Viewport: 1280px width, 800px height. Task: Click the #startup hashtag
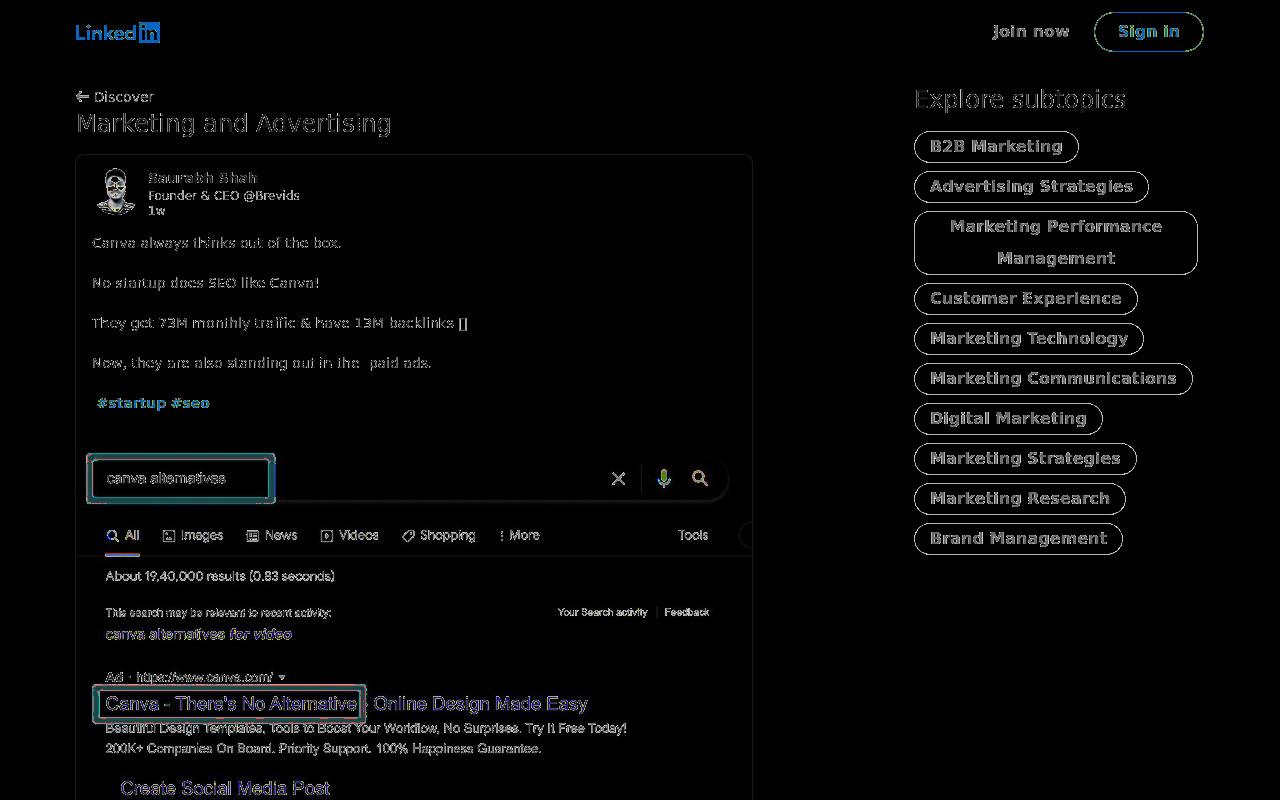click(x=131, y=403)
